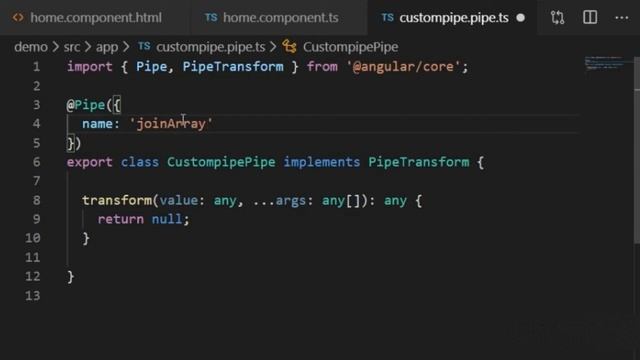Open the compare changes icon
This screenshot has height=360, width=640.
[x=557, y=18]
